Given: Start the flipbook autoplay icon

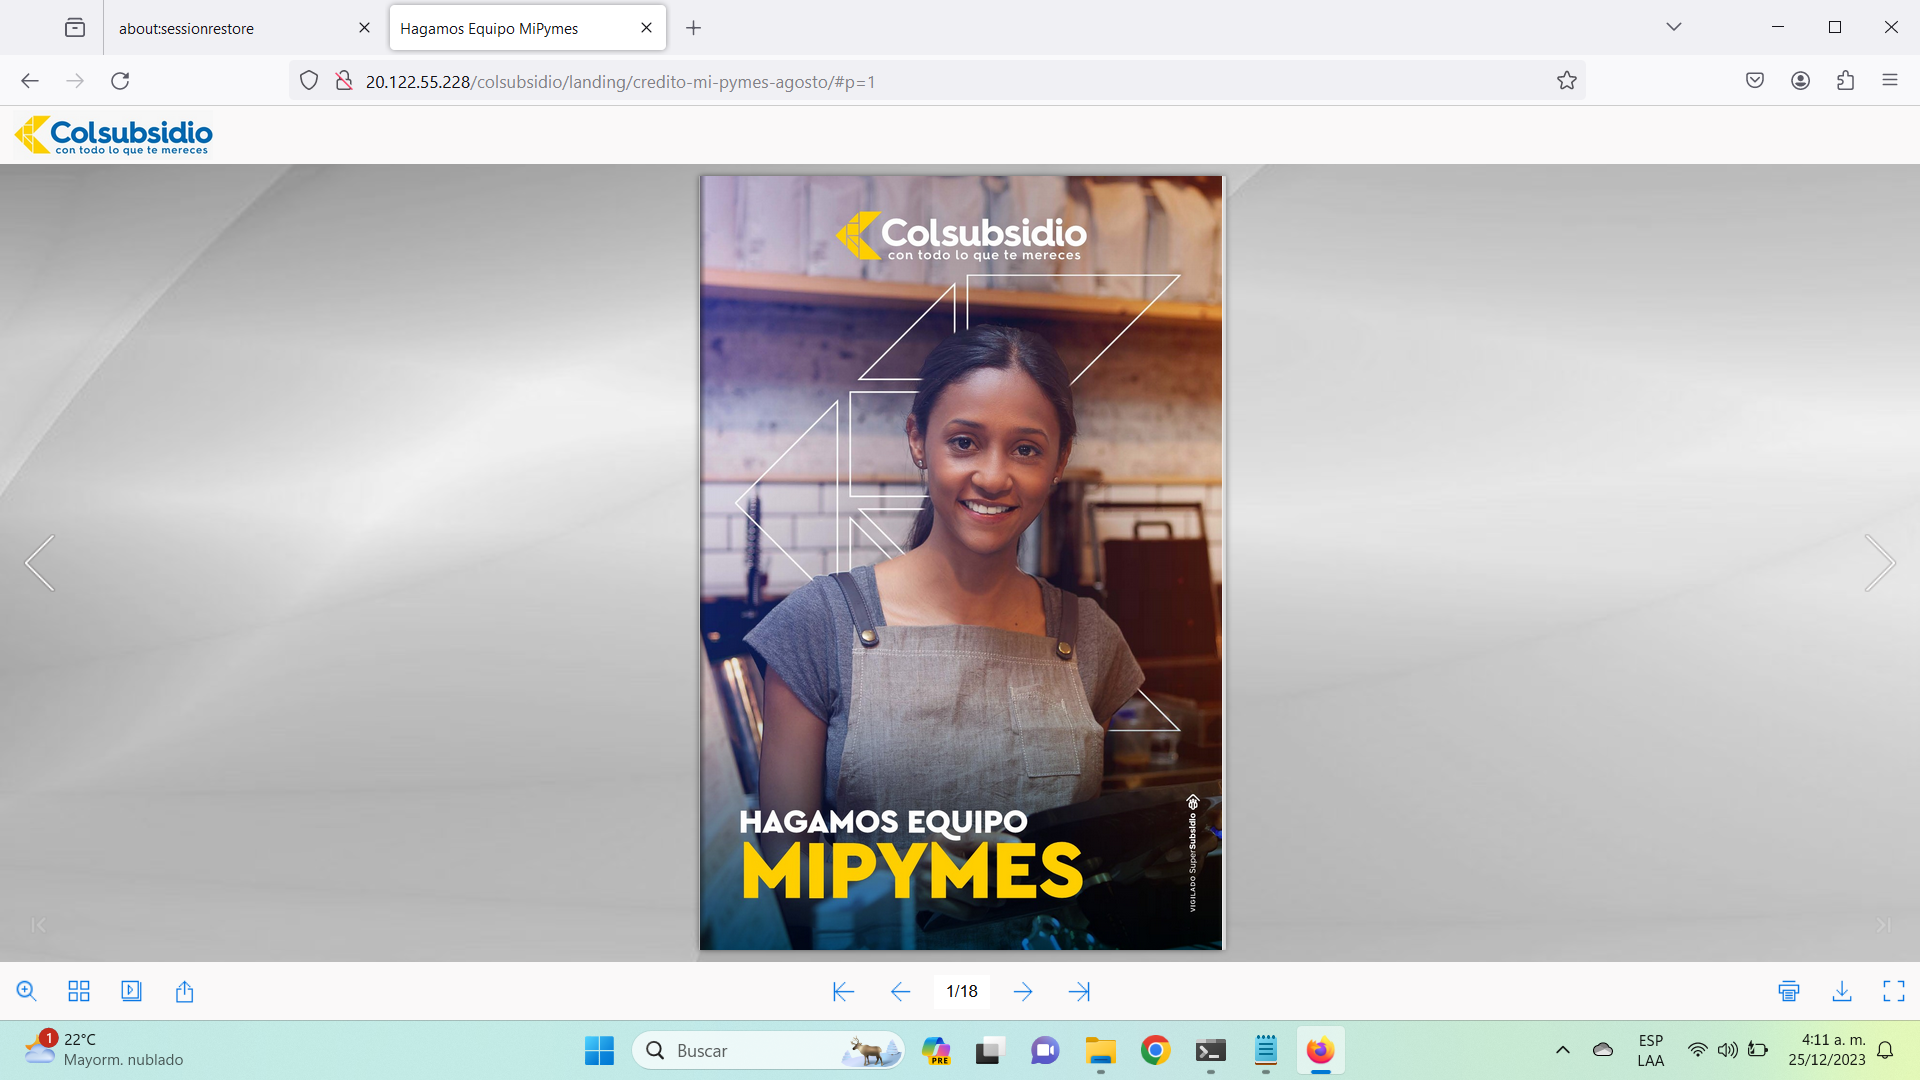Looking at the screenshot, I should click(131, 991).
